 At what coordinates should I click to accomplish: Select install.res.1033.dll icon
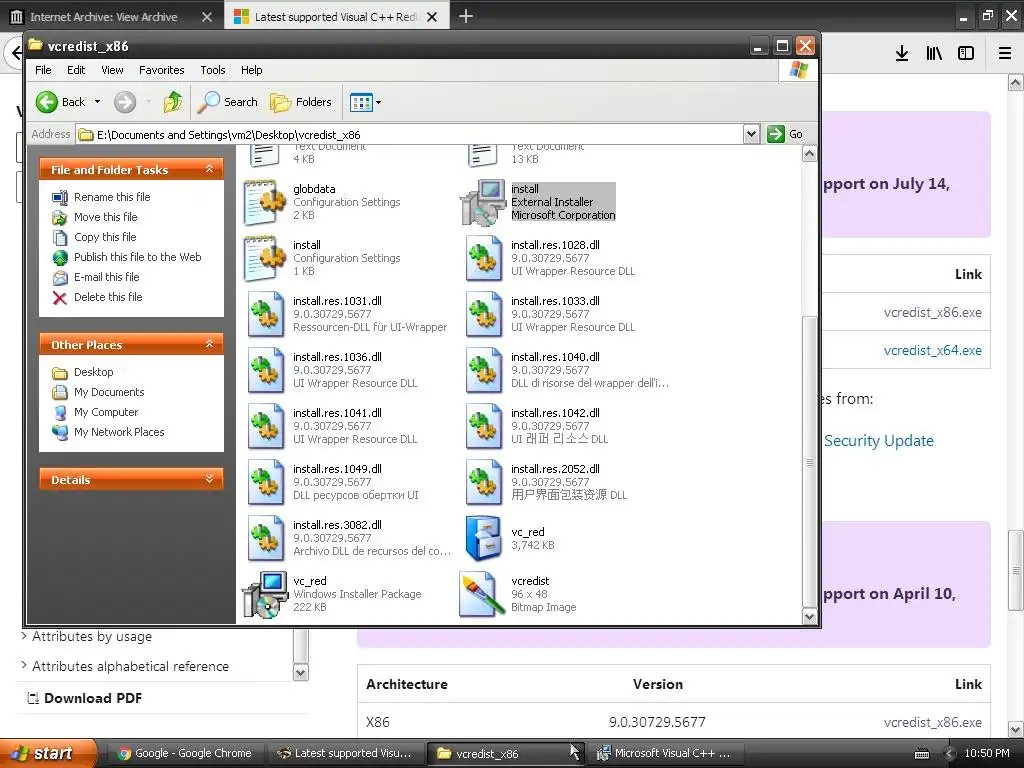pyautogui.click(x=483, y=314)
